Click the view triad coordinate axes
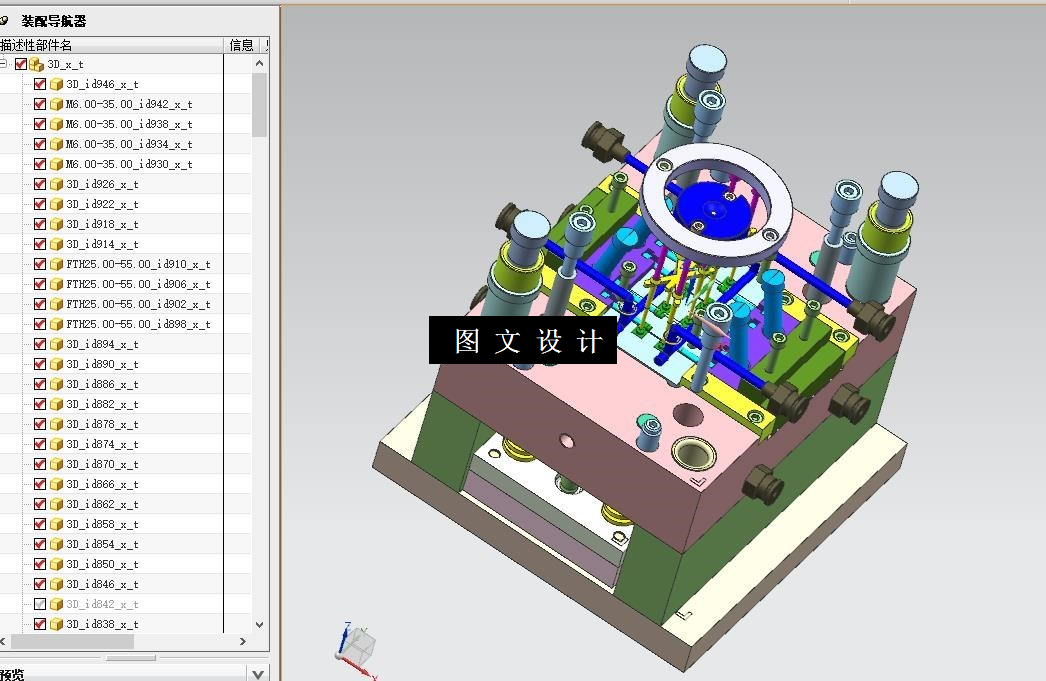The width and height of the screenshot is (1046, 681). coord(356,651)
